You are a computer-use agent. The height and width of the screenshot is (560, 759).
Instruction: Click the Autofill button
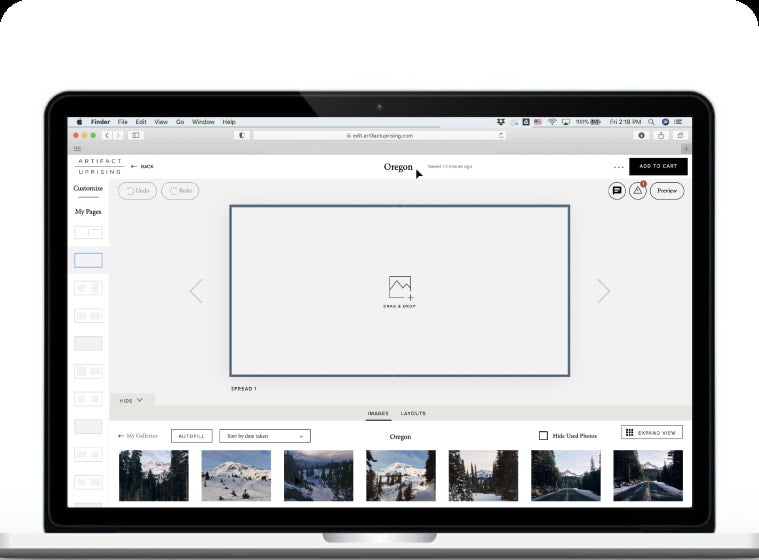pyautogui.click(x=192, y=436)
